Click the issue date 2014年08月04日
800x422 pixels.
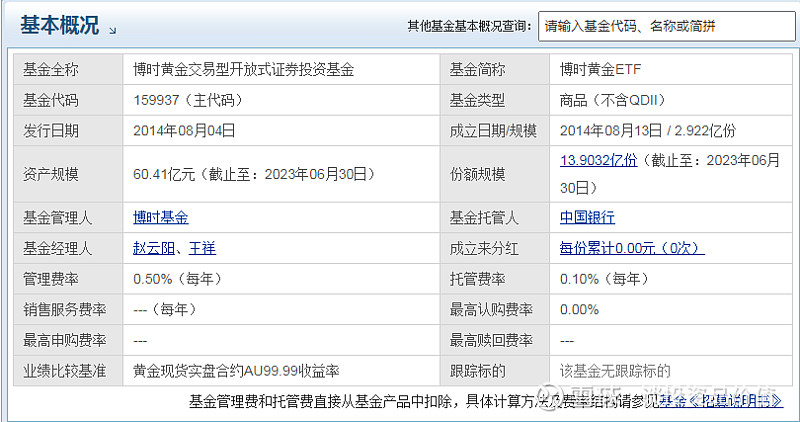[184, 130]
